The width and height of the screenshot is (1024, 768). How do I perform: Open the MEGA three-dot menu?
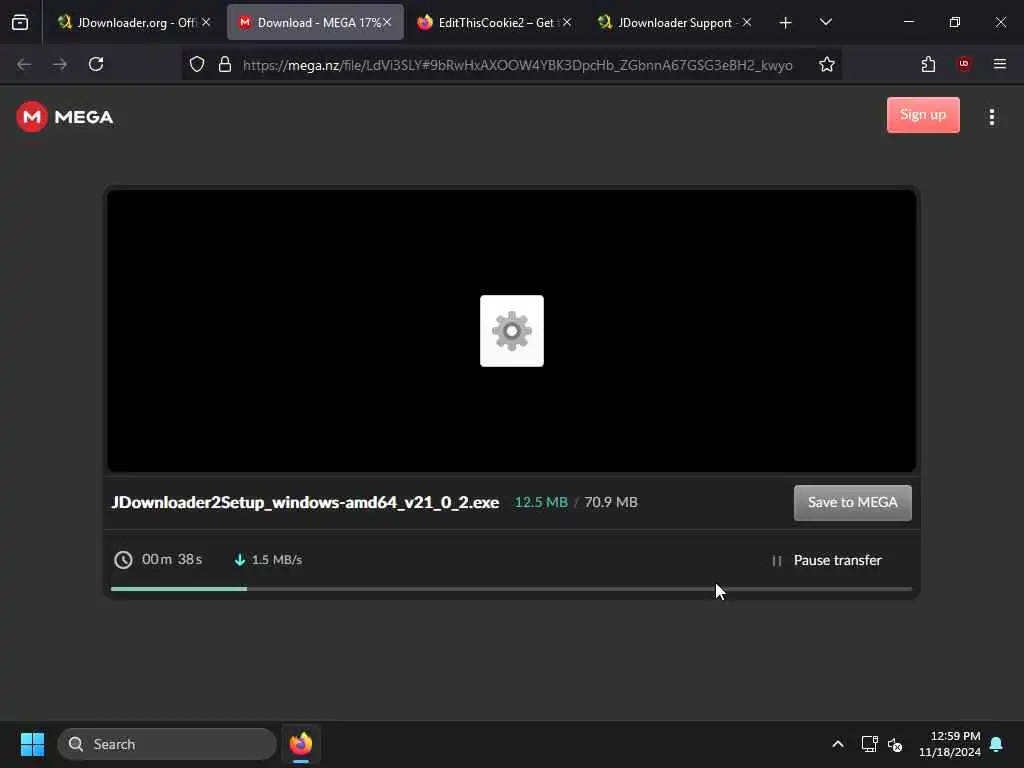991,117
